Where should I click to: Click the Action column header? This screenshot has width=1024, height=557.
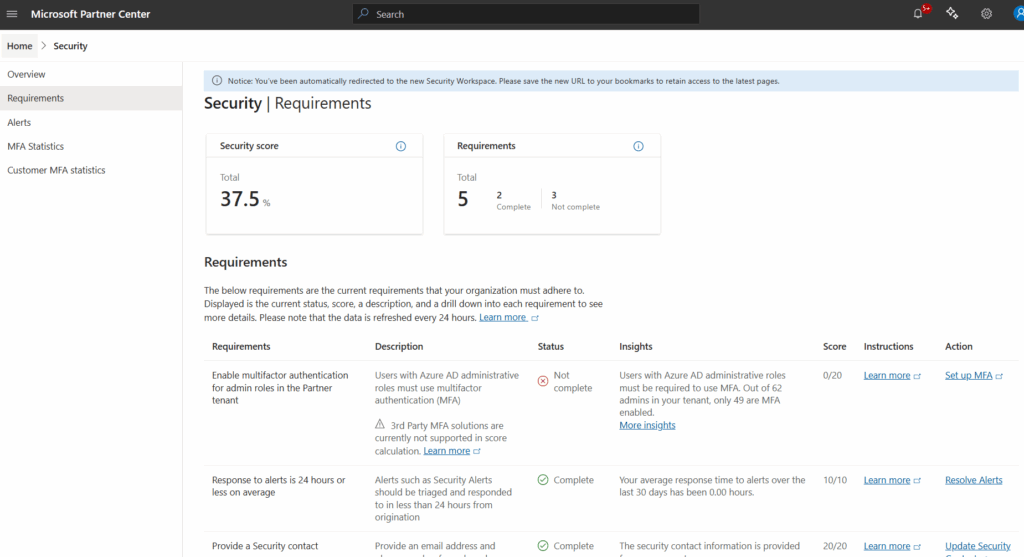click(x=959, y=347)
